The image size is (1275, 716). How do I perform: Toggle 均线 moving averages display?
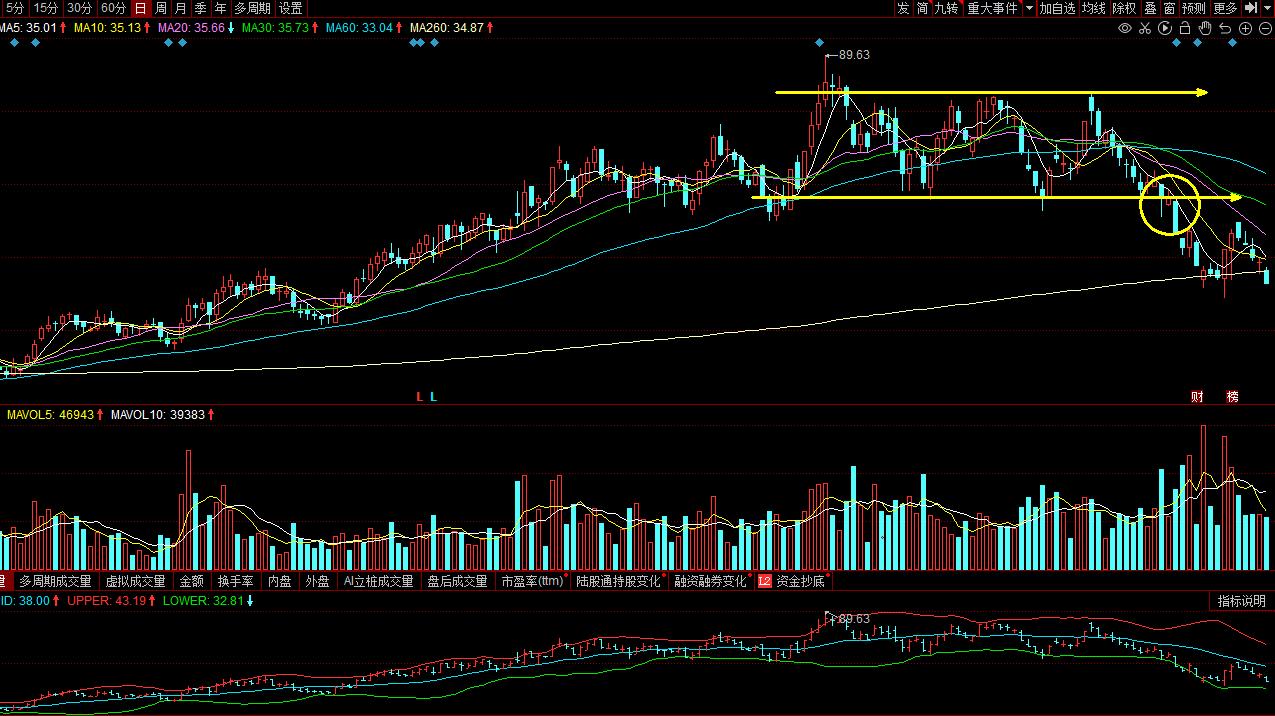[1094, 8]
